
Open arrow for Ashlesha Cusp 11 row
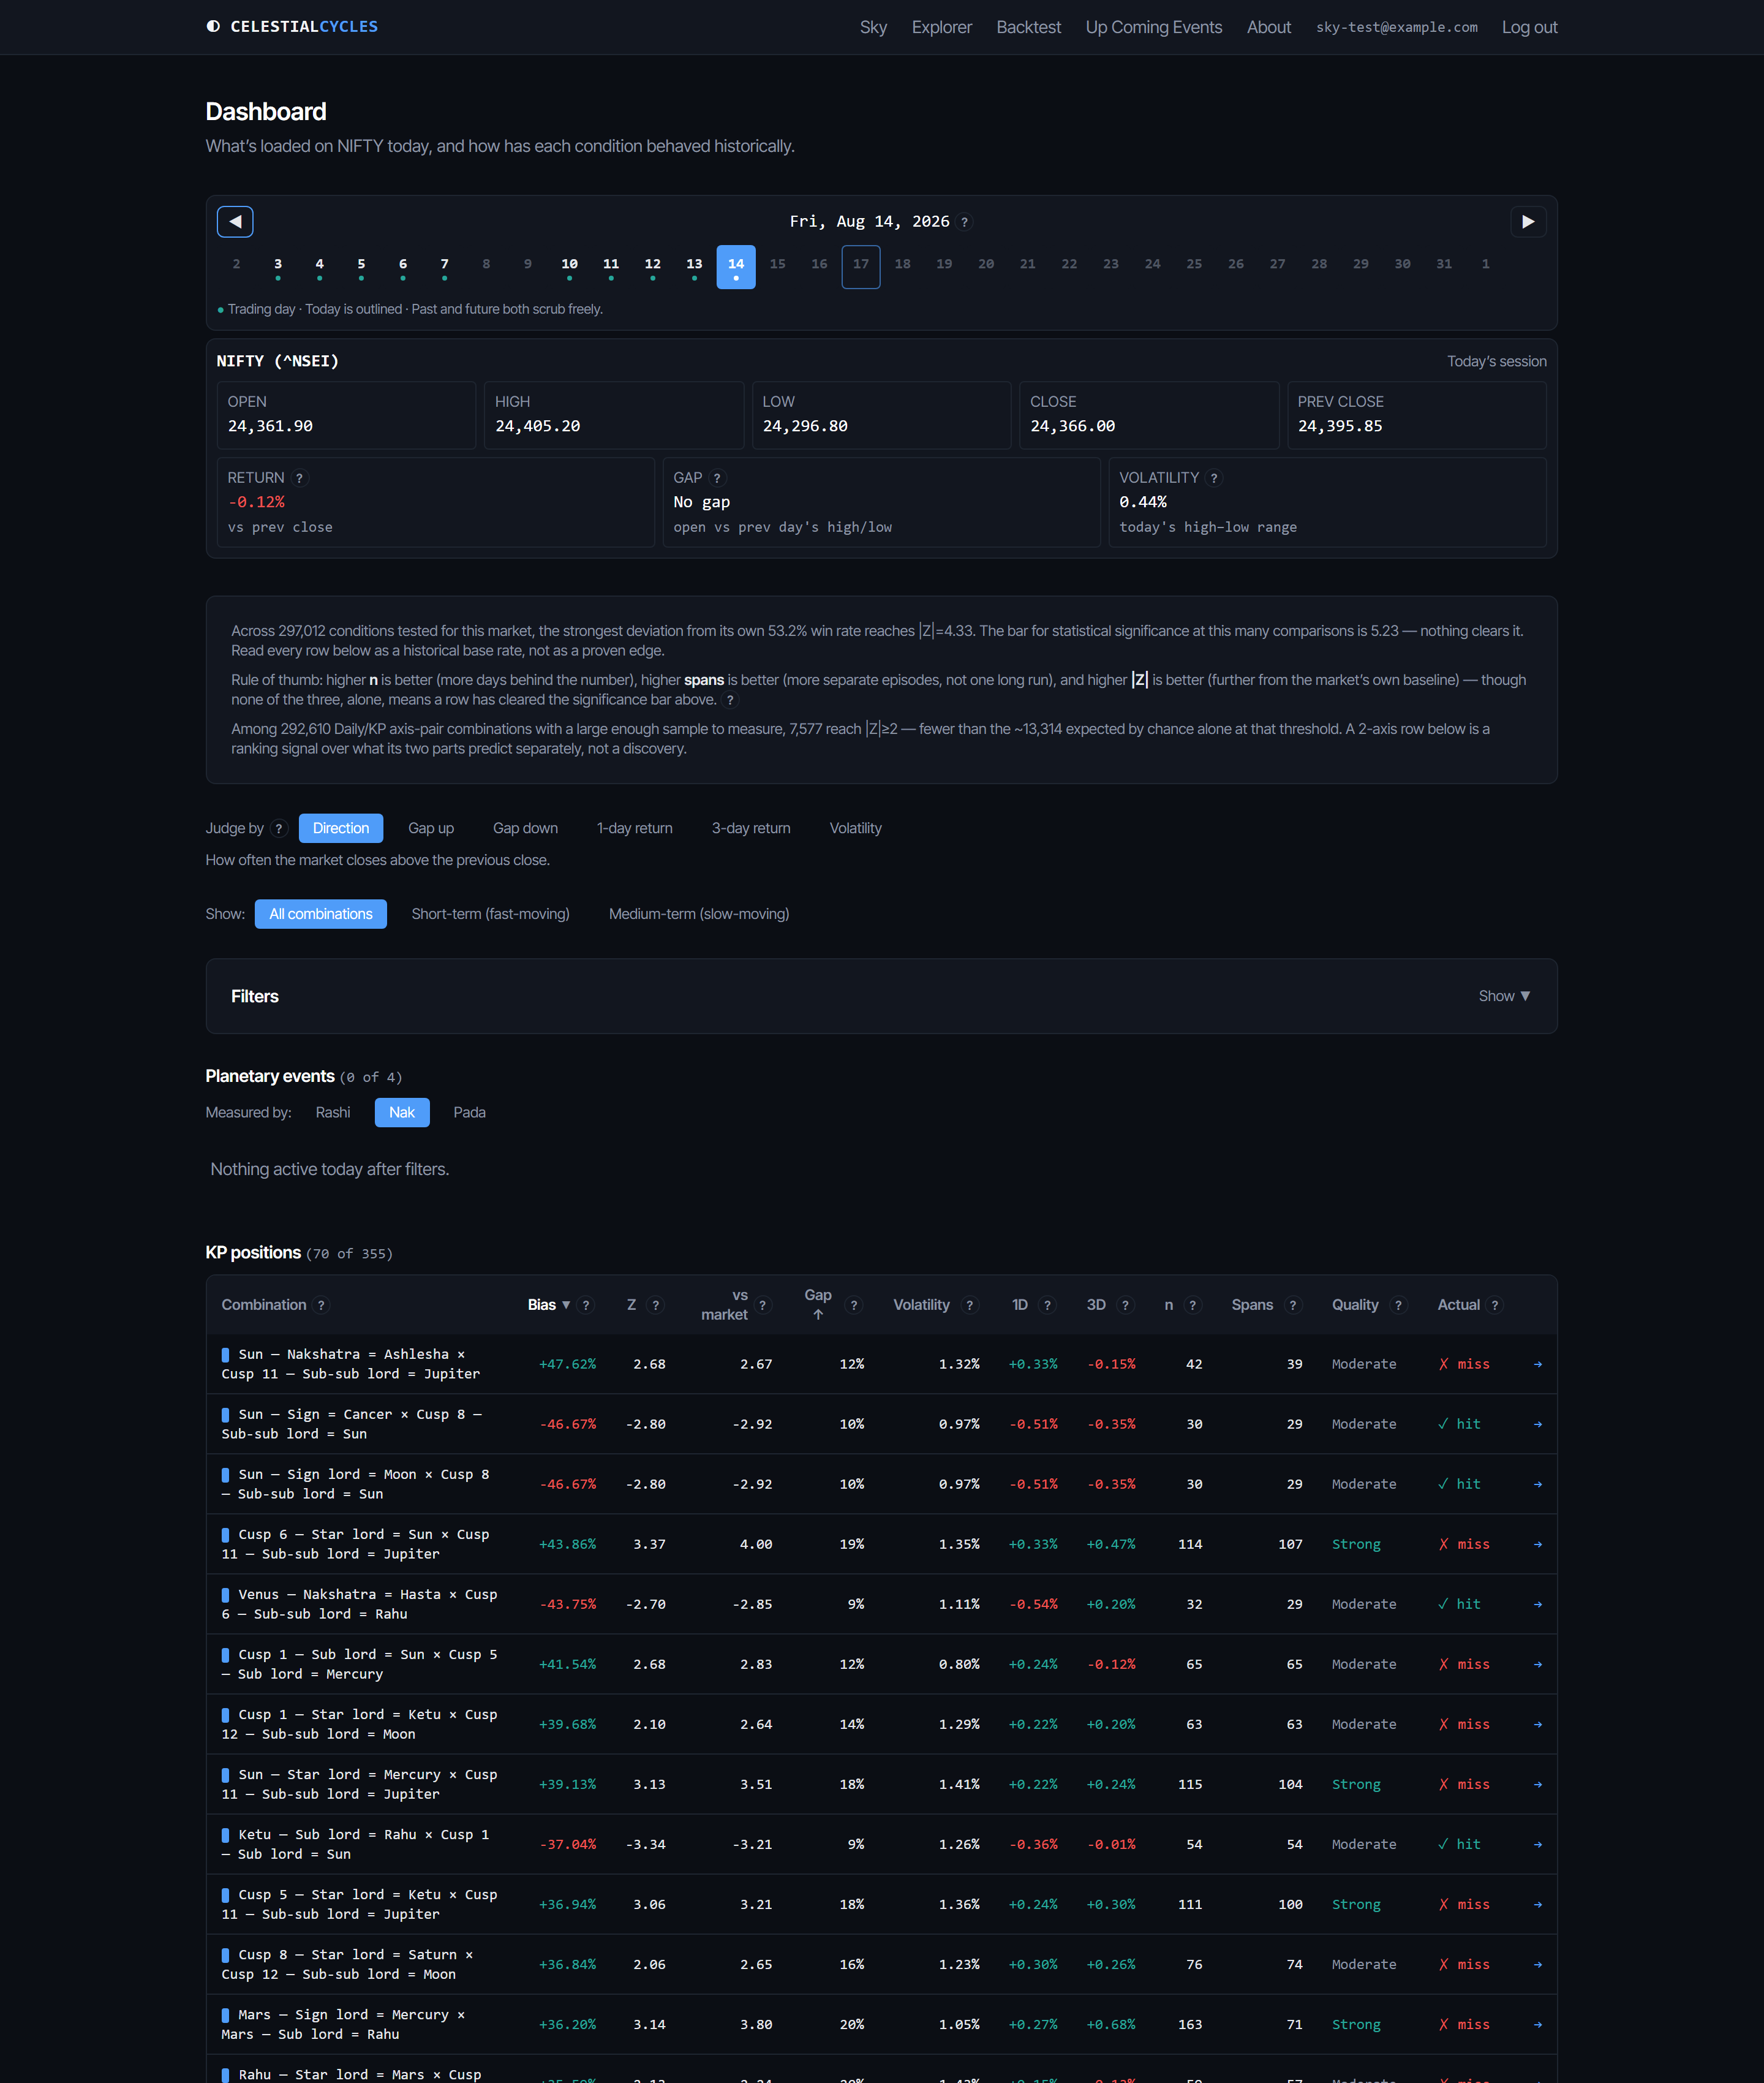1537,1364
